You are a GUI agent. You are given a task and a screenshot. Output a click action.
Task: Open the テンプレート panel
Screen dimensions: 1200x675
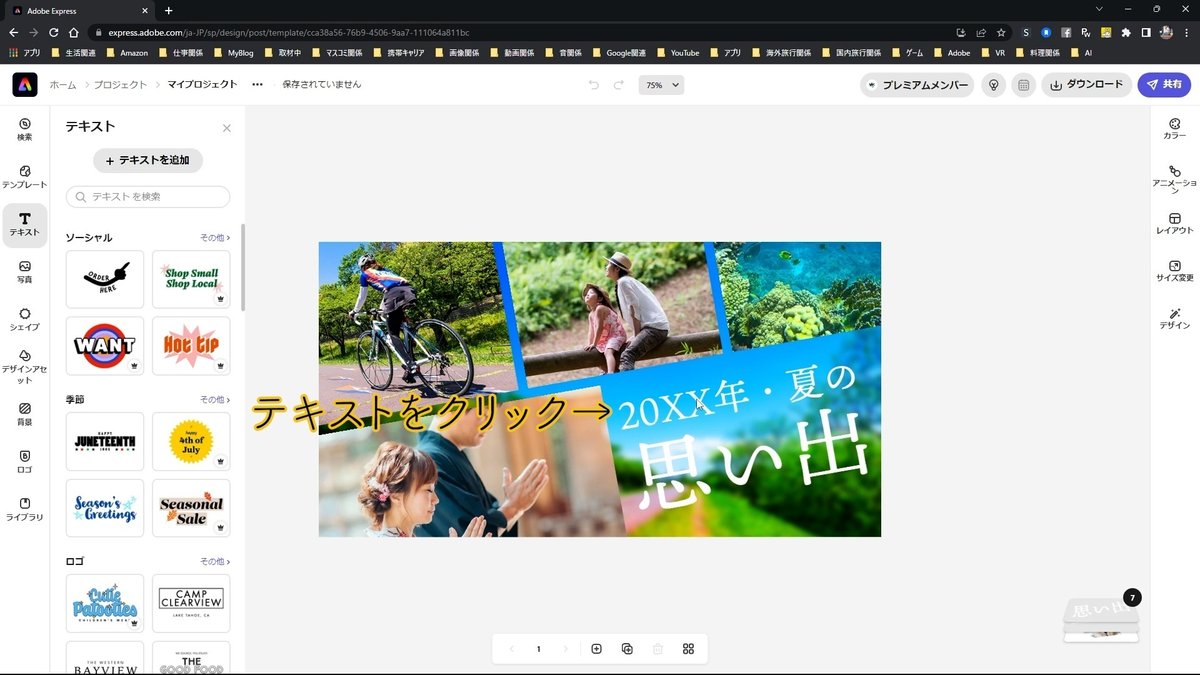point(25,177)
